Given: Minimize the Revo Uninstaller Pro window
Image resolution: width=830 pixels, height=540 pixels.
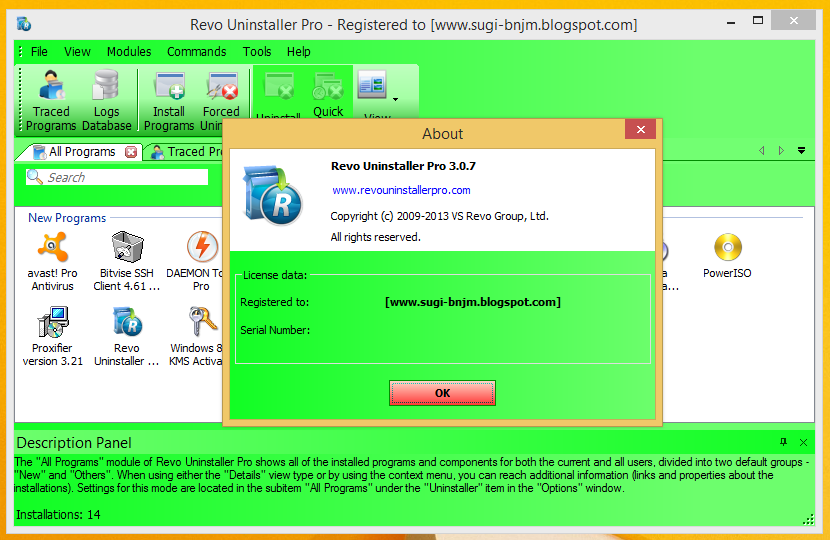Looking at the screenshot, I should (731, 23).
